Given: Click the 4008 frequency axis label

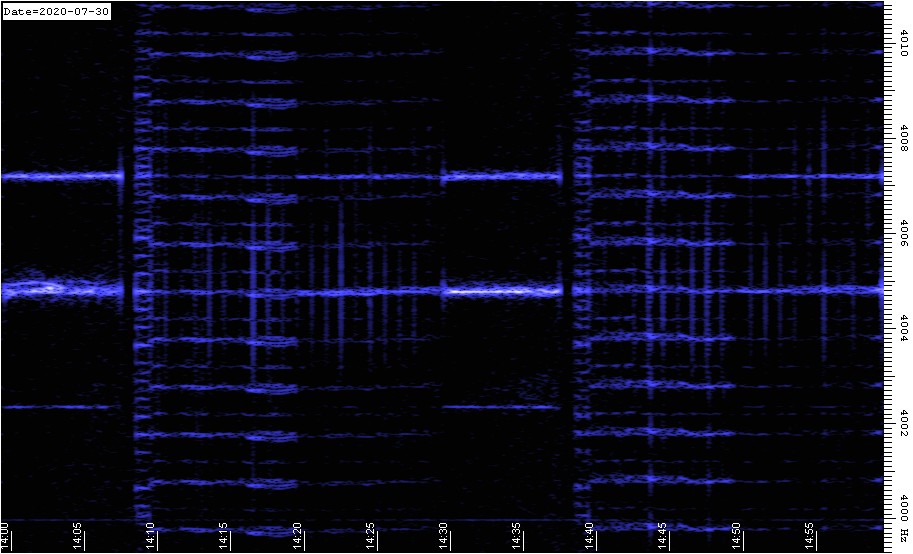Looking at the screenshot, I should (x=904, y=138).
